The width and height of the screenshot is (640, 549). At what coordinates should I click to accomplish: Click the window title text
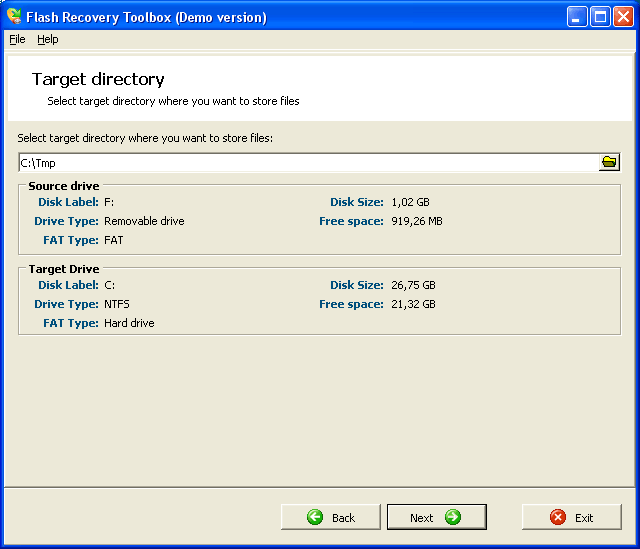click(146, 17)
